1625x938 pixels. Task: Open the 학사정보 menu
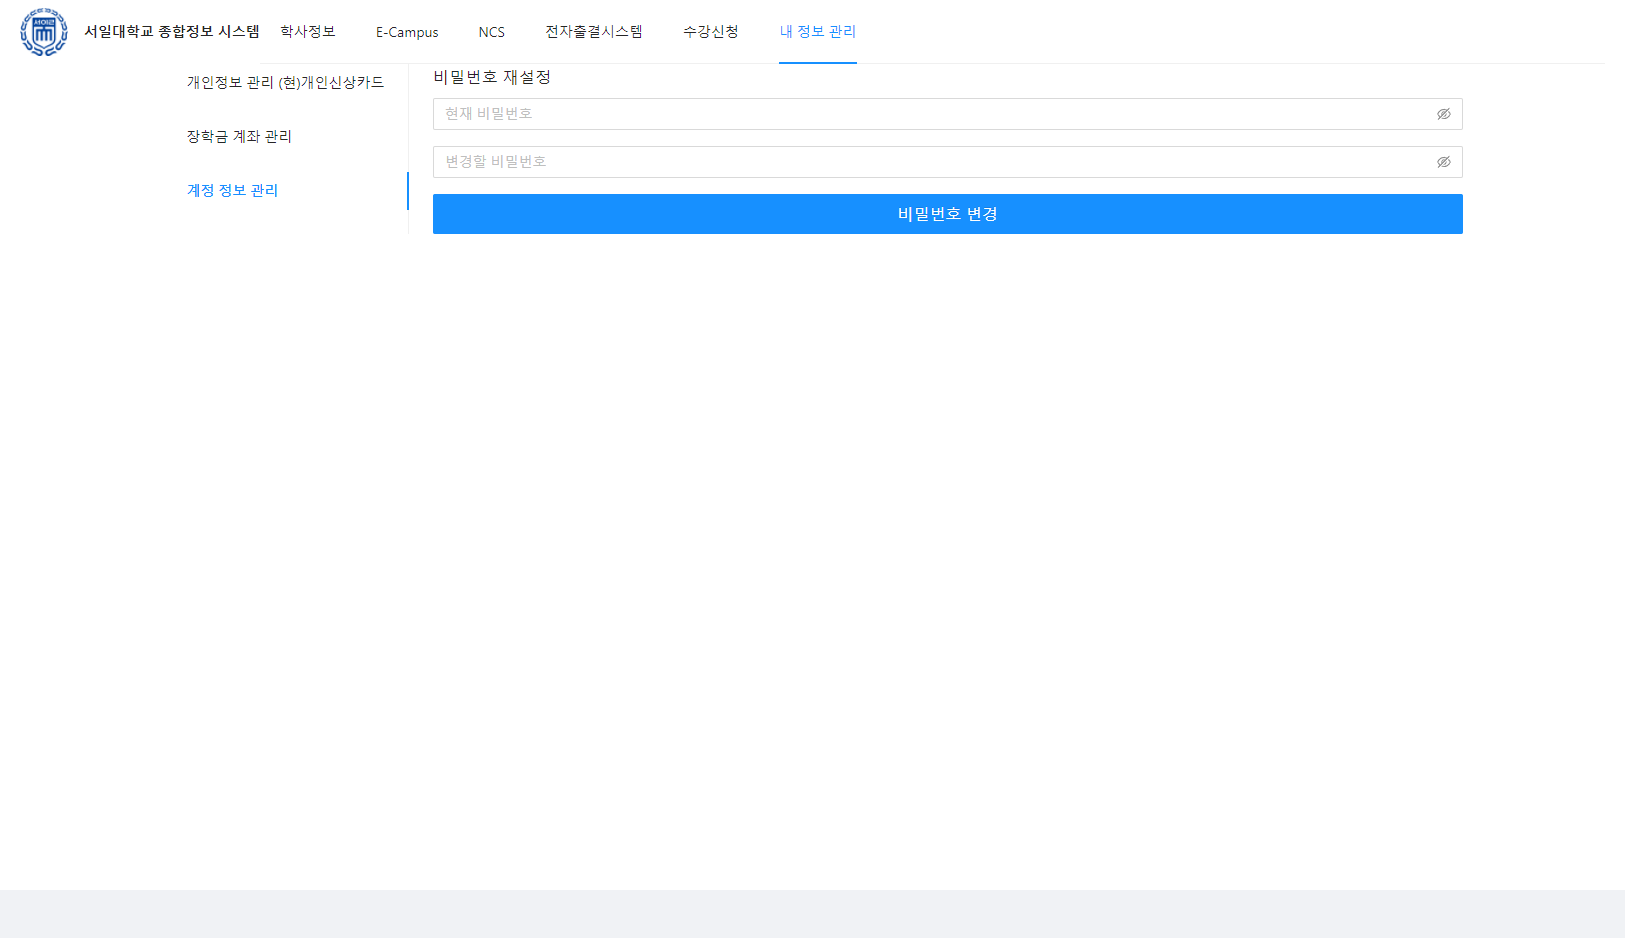[306, 31]
